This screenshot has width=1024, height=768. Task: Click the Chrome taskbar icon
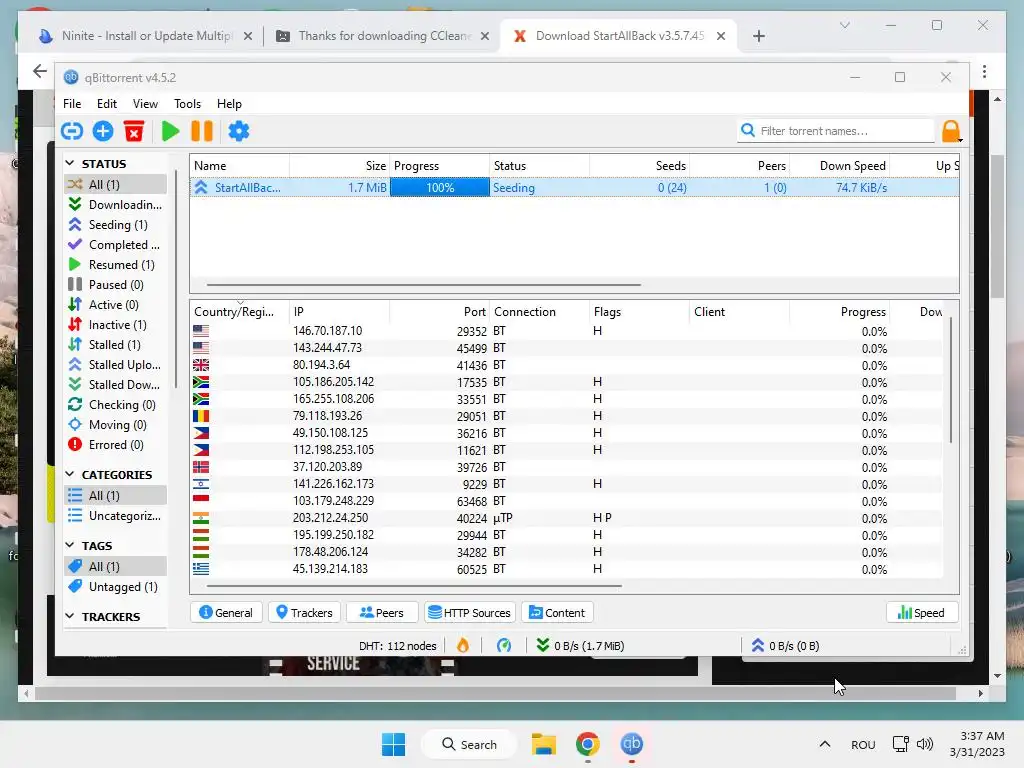point(588,744)
